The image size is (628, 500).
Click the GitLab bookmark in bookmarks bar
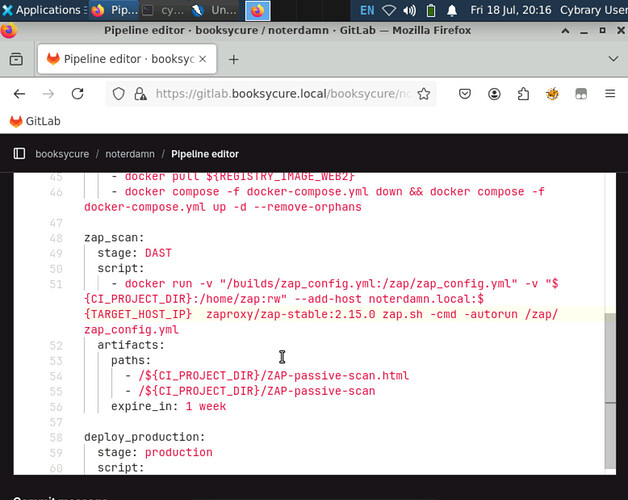coord(33,121)
